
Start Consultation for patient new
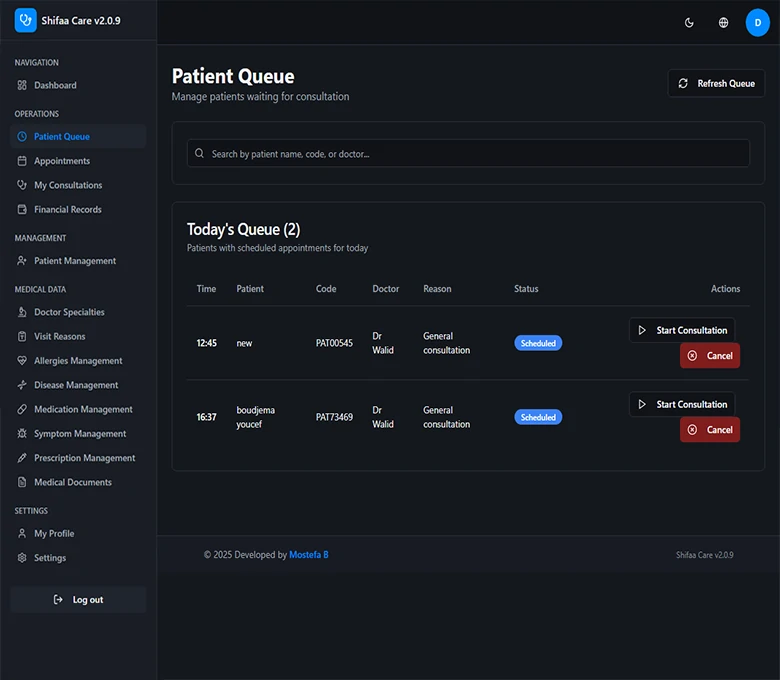coord(682,330)
